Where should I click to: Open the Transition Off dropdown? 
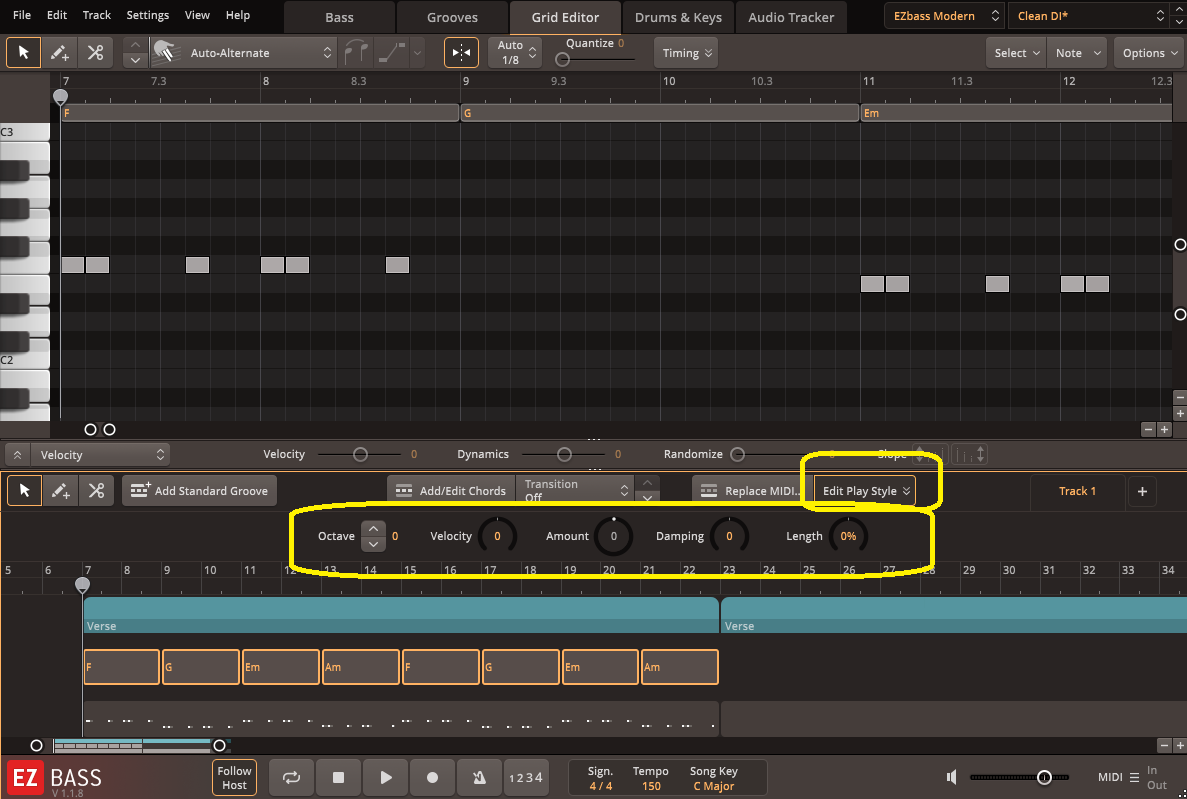point(576,491)
